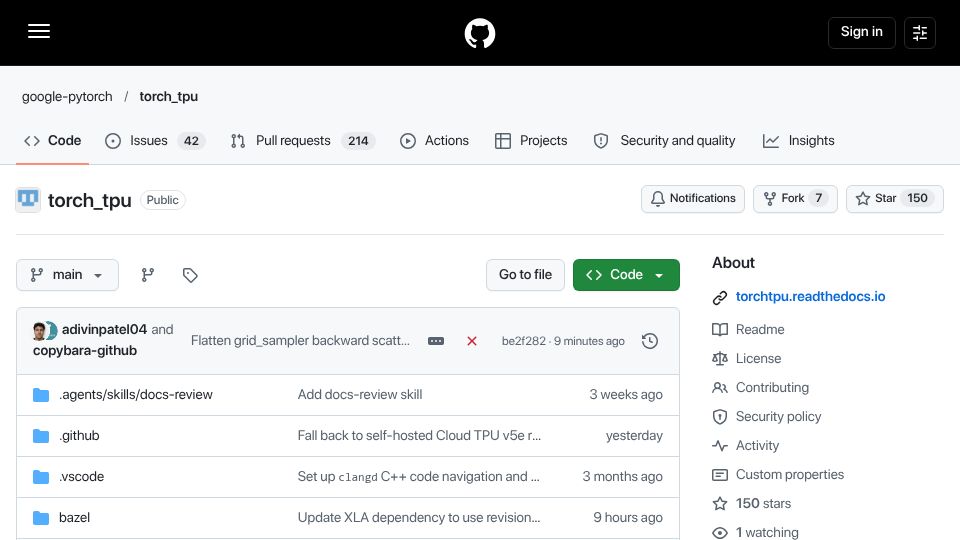View tags via the tag icon
Image resolution: width=960 pixels, height=540 pixels.
pyautogui.click(x=190, y=275)
